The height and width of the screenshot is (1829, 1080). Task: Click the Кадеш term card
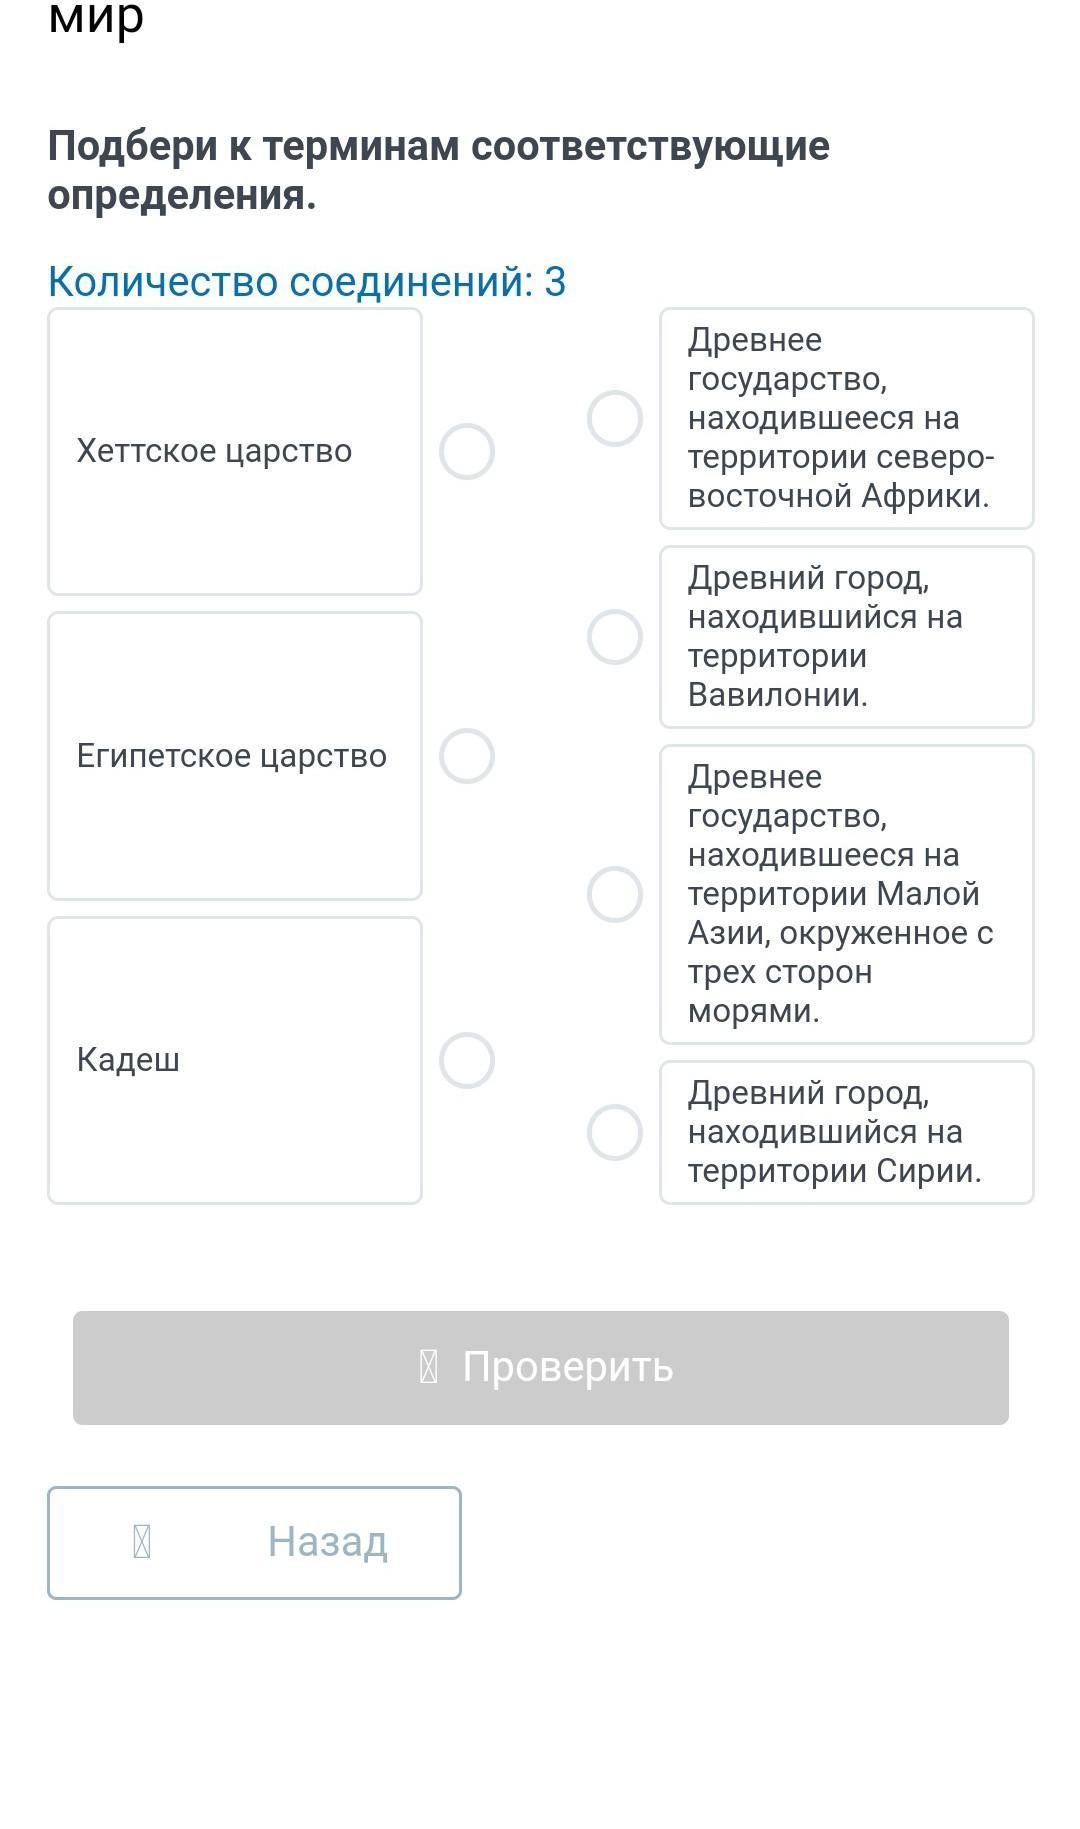(x=235, y=1060)
